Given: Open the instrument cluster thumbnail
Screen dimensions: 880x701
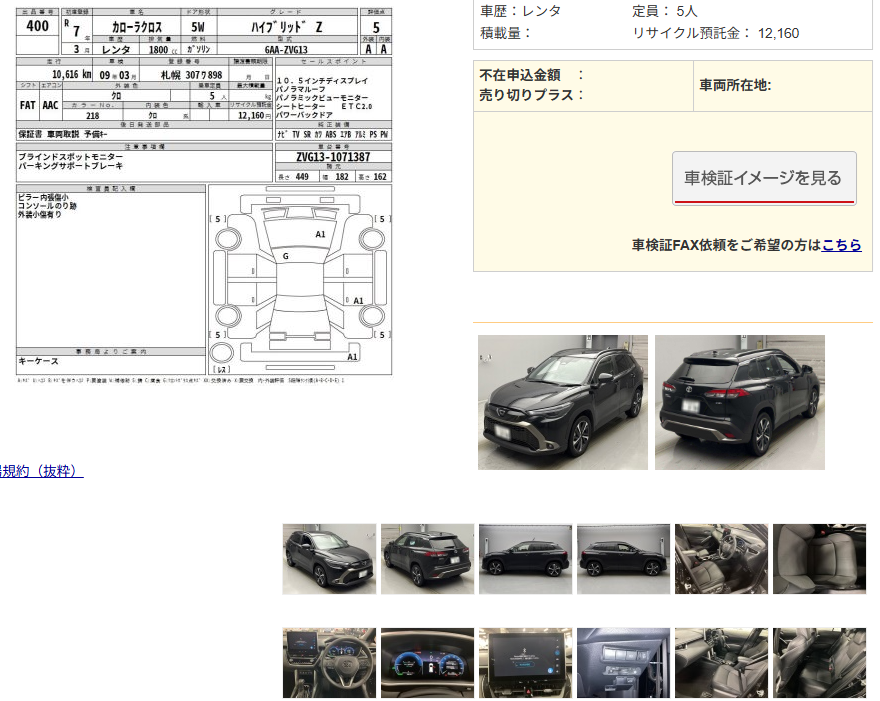Looking at the screenshot, I should [x=427, y=662].
